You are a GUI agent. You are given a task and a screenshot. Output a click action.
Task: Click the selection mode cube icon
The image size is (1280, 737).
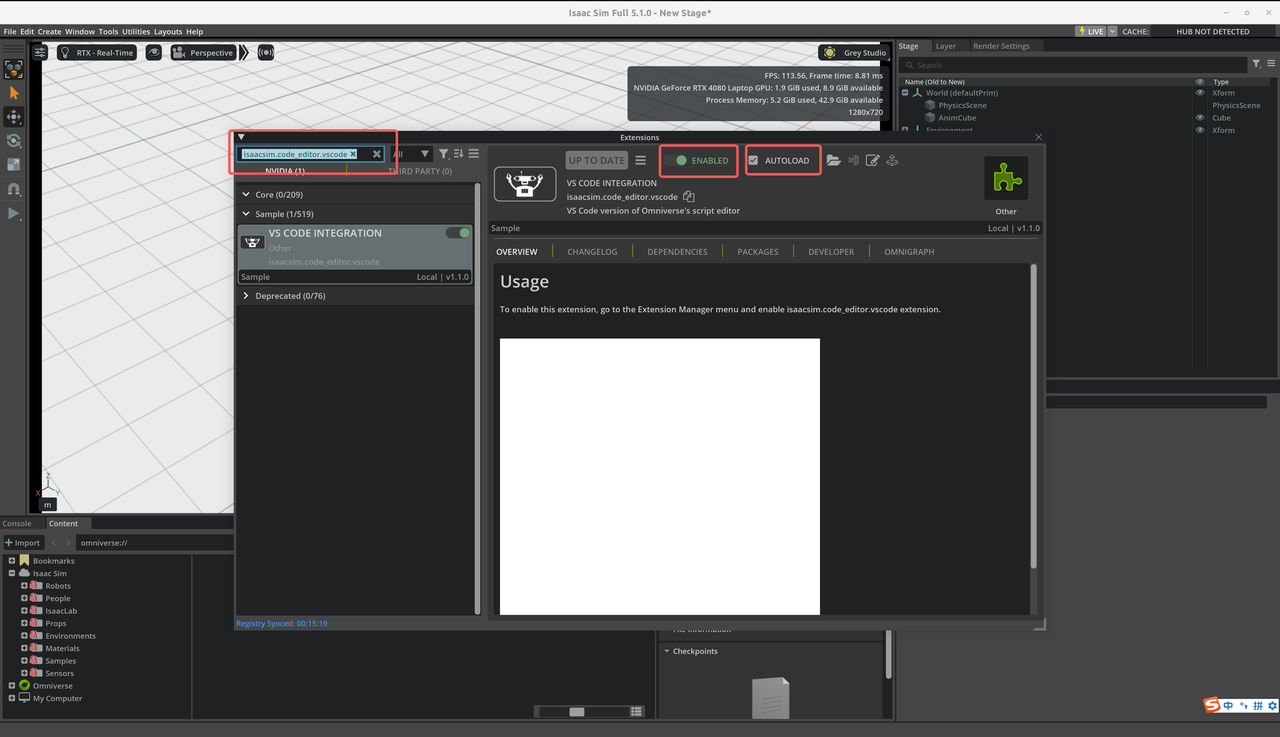[14, 69]
